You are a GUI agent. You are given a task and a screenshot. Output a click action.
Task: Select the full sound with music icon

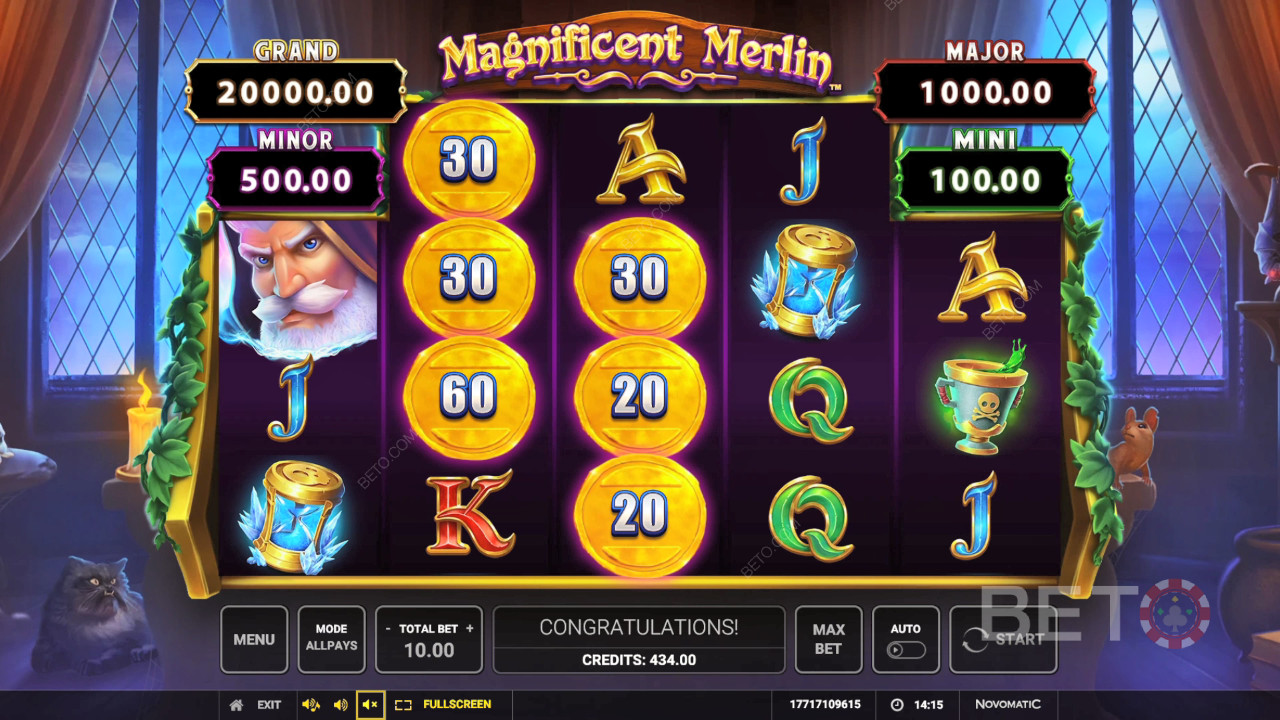311,705
